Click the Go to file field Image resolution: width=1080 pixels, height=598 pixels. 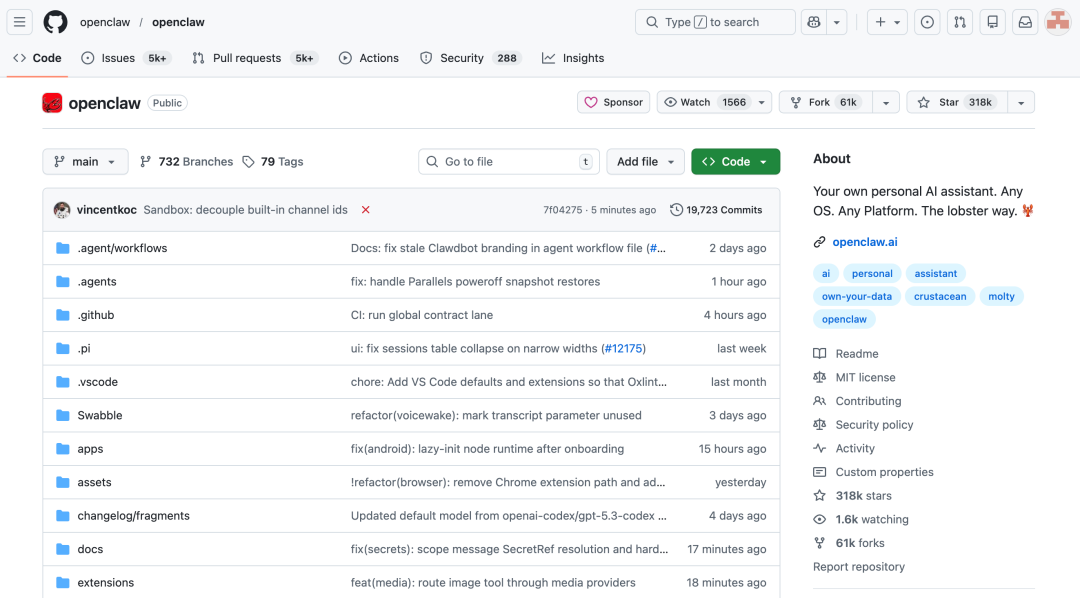[x=508, y=161]
